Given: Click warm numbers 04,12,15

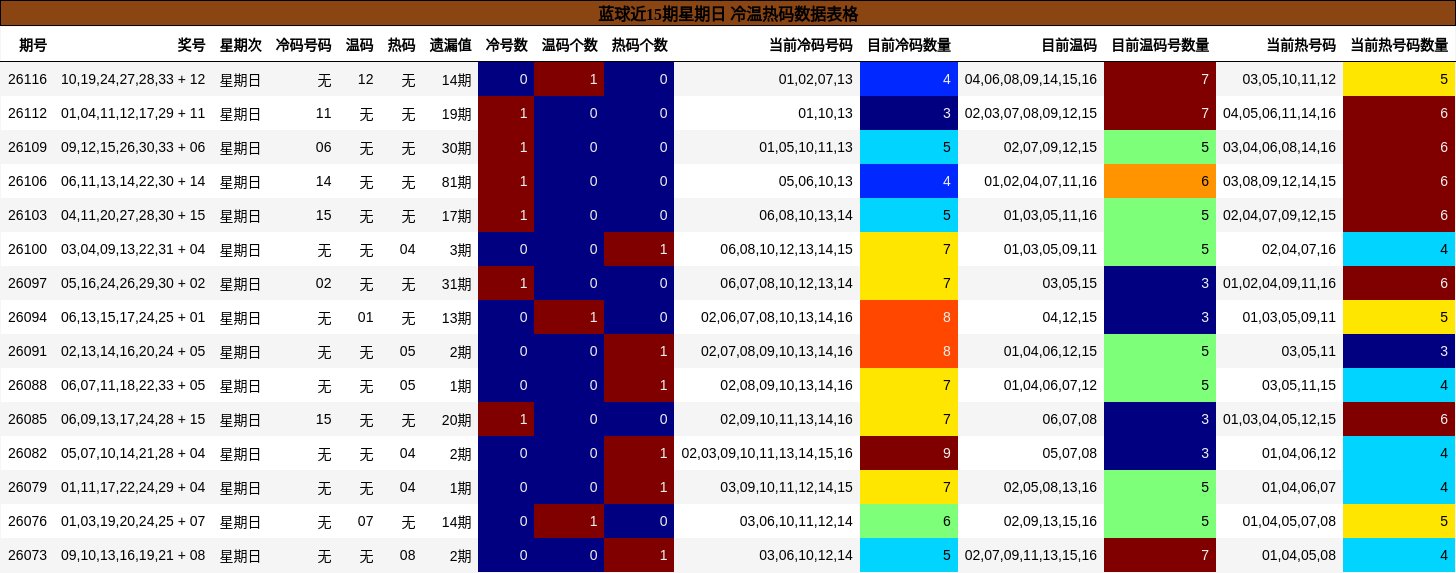Looking at the screenshot, I should (x=1070, y=317).
